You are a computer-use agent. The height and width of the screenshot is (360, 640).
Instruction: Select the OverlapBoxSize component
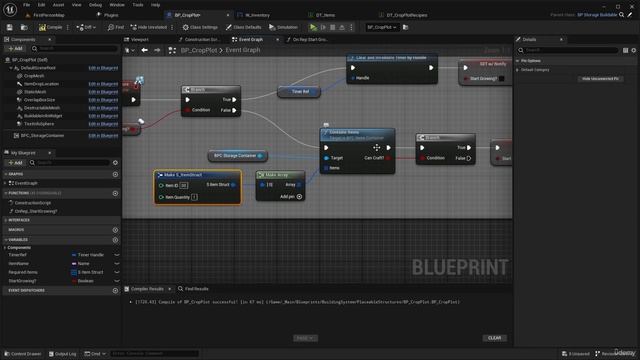(x=39, y=100)
